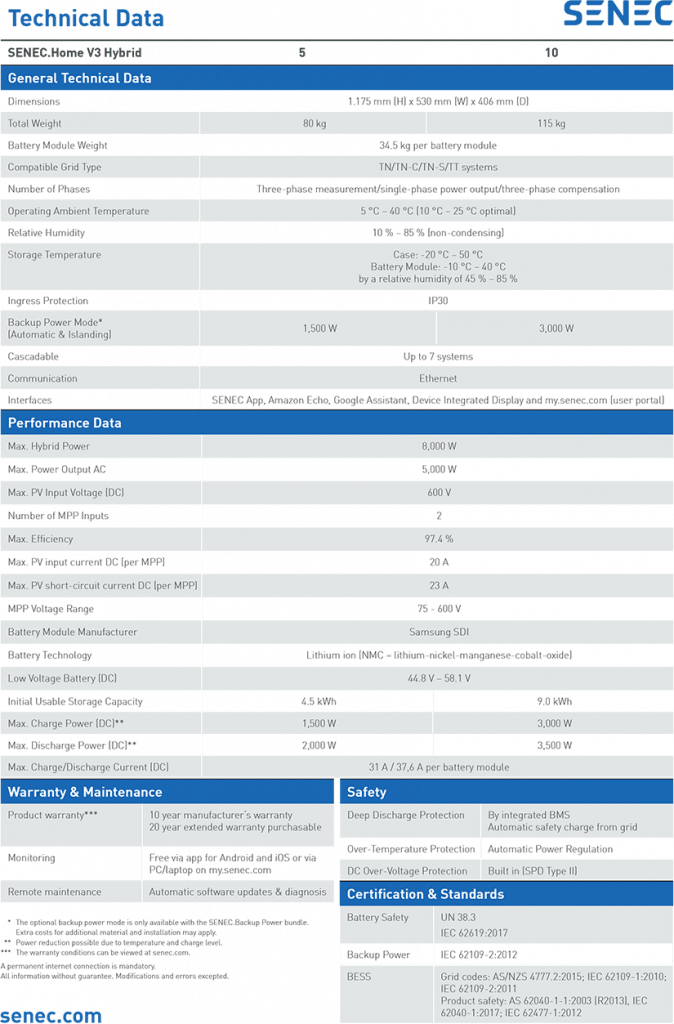Click the 'Monitoring' label
Image resolution: width=674 pixels, height=1024 pixels.
pos(31,858)
